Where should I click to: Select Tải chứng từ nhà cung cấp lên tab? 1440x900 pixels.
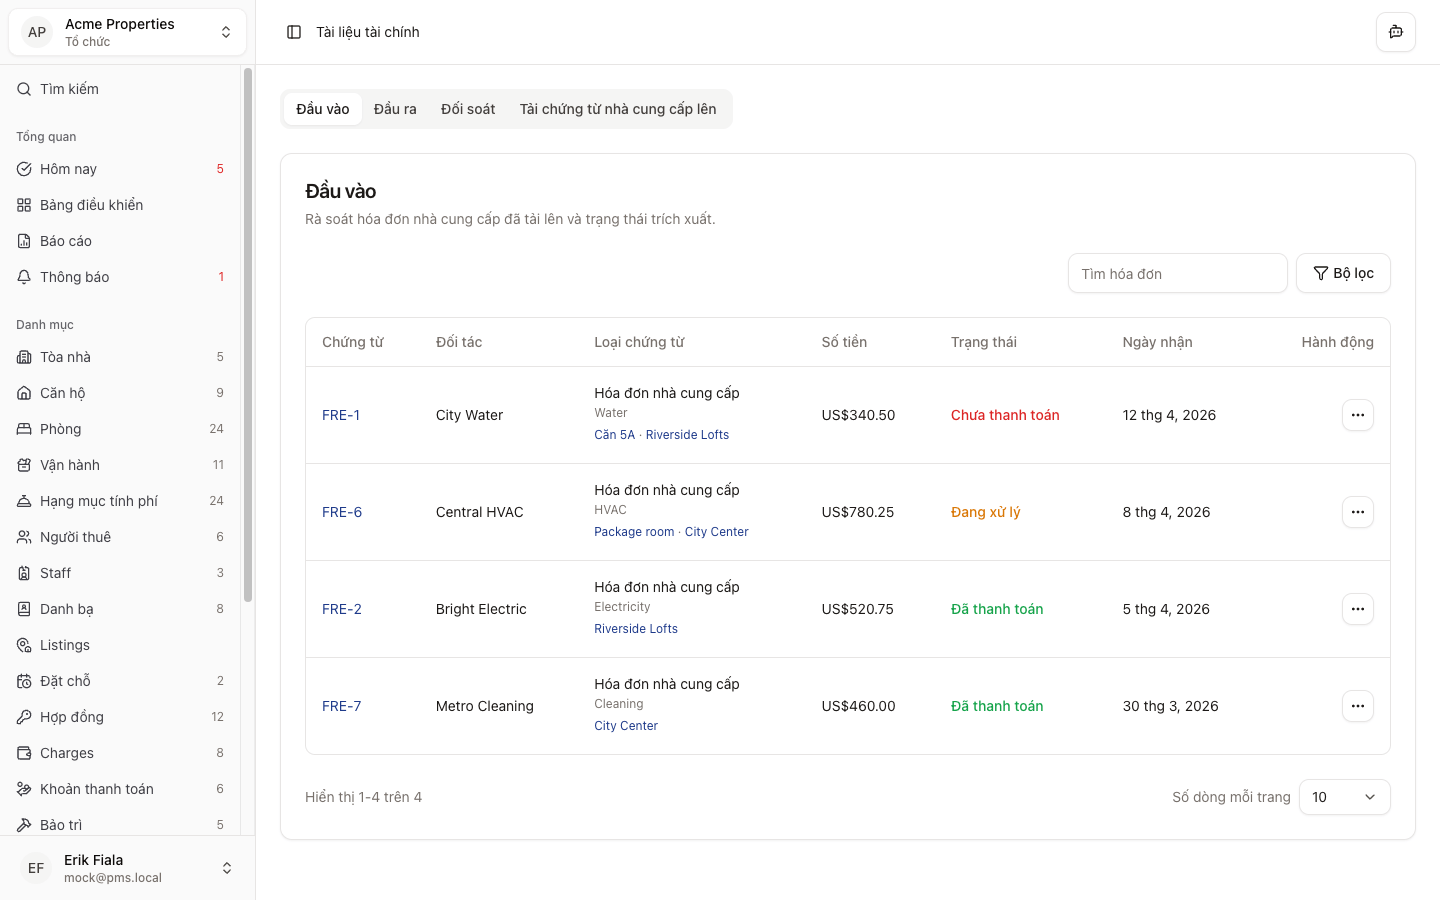pos(617,109)
